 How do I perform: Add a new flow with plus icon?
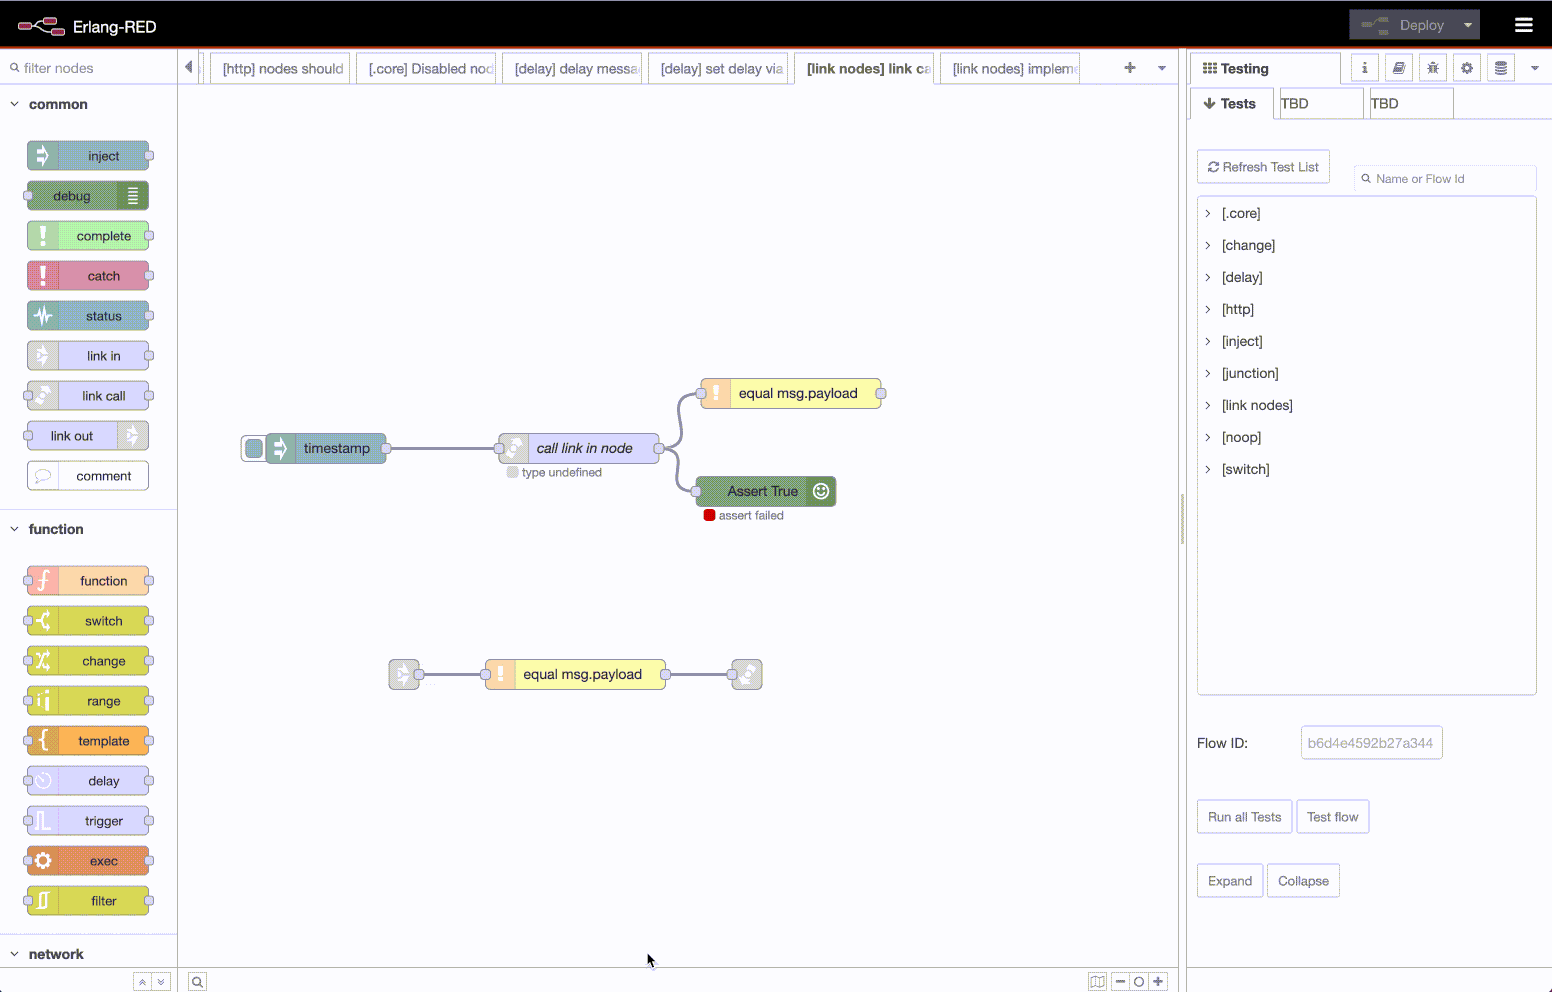pos(1130,68)
